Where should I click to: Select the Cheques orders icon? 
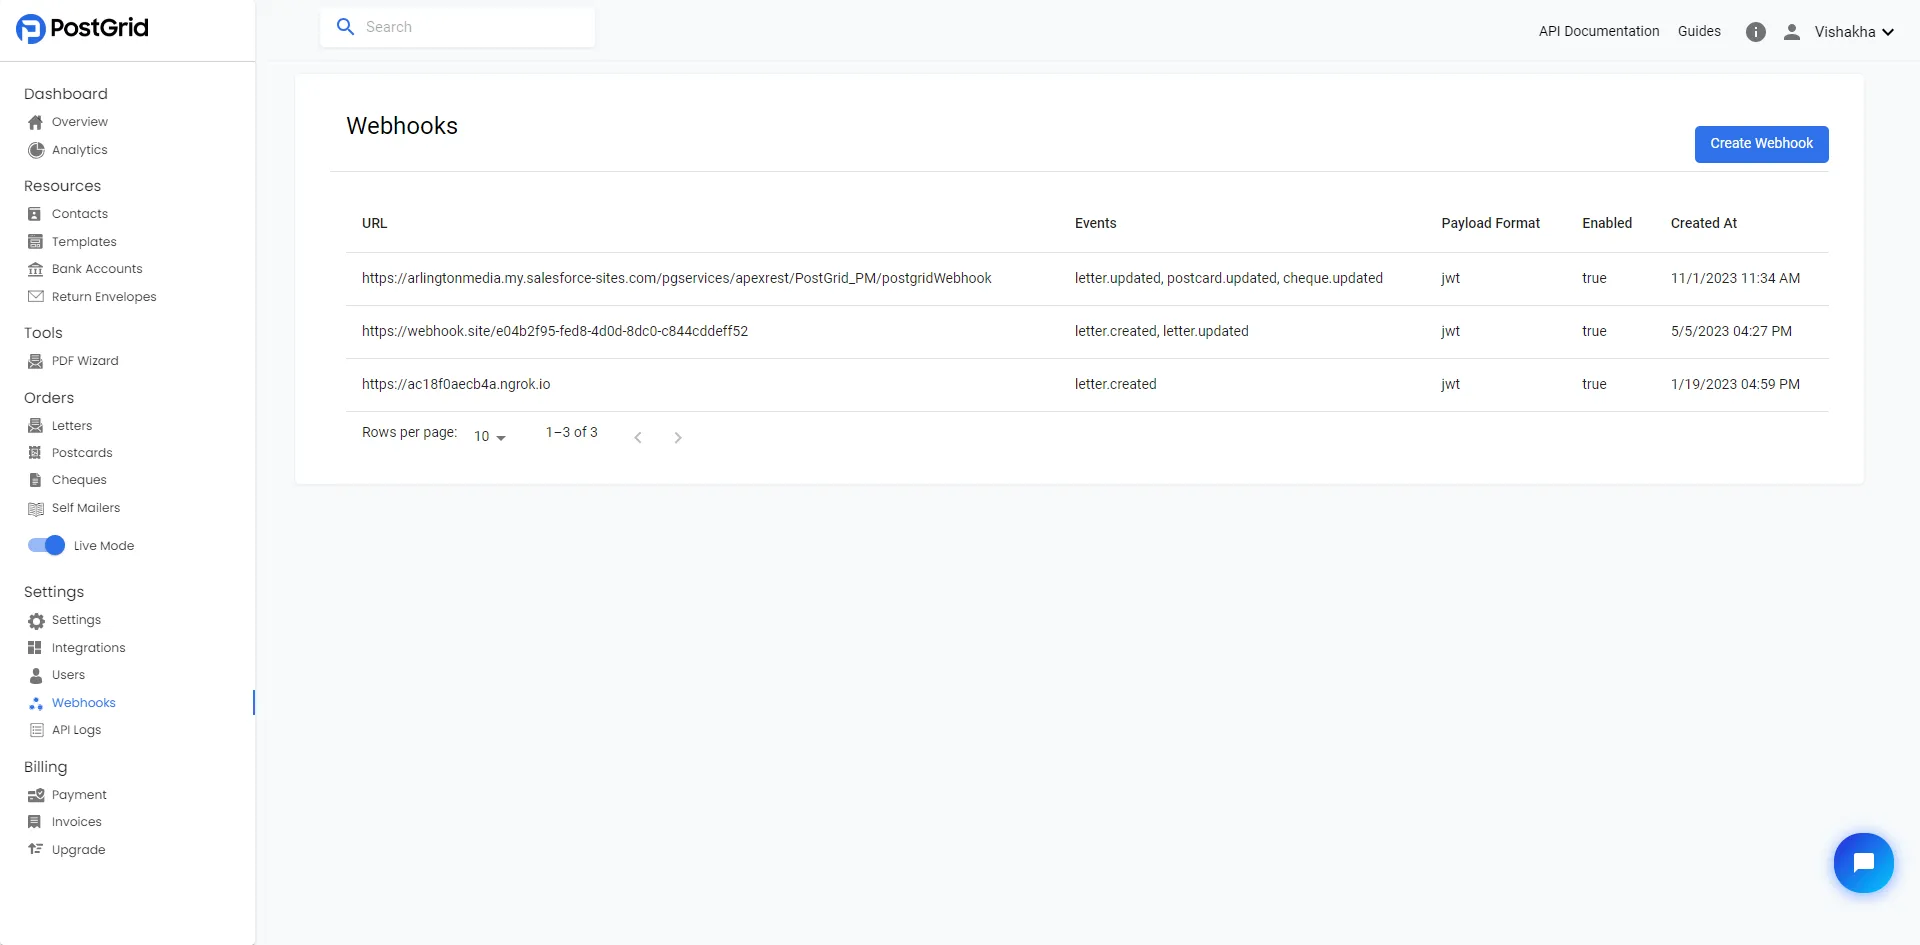point(34,479)
